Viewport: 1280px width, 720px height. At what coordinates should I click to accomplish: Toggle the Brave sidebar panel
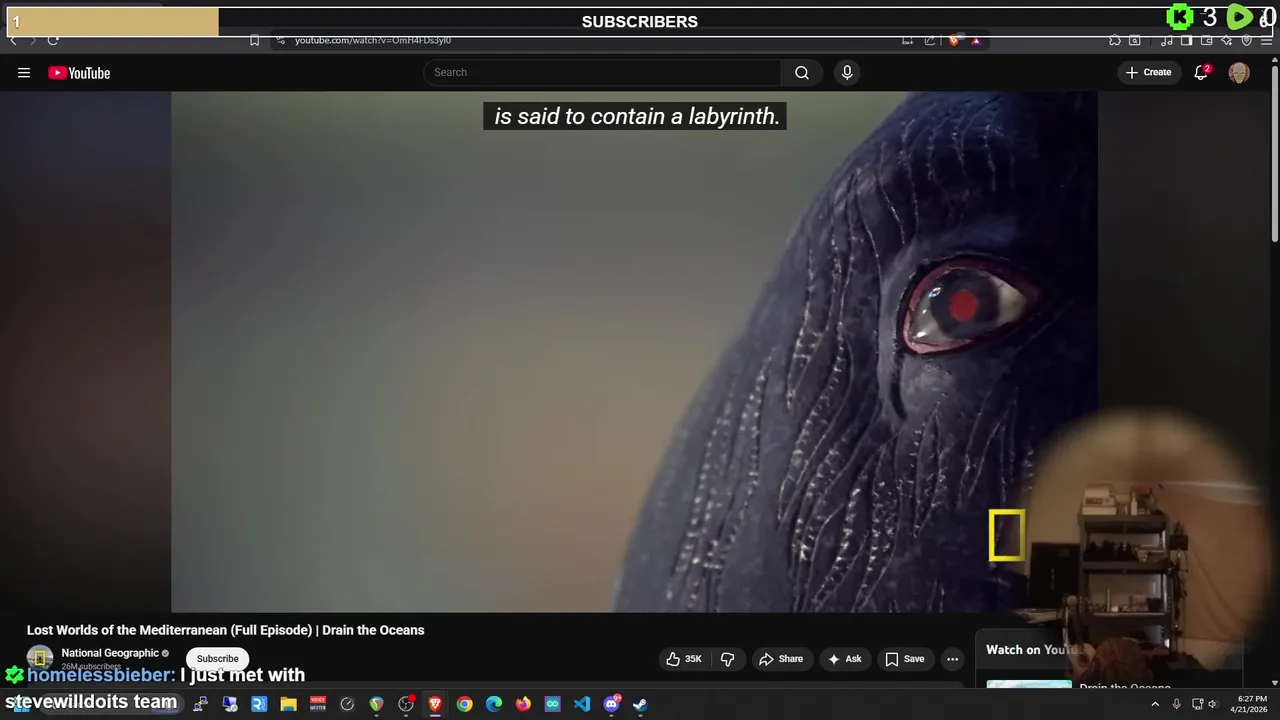point(1186,40)
